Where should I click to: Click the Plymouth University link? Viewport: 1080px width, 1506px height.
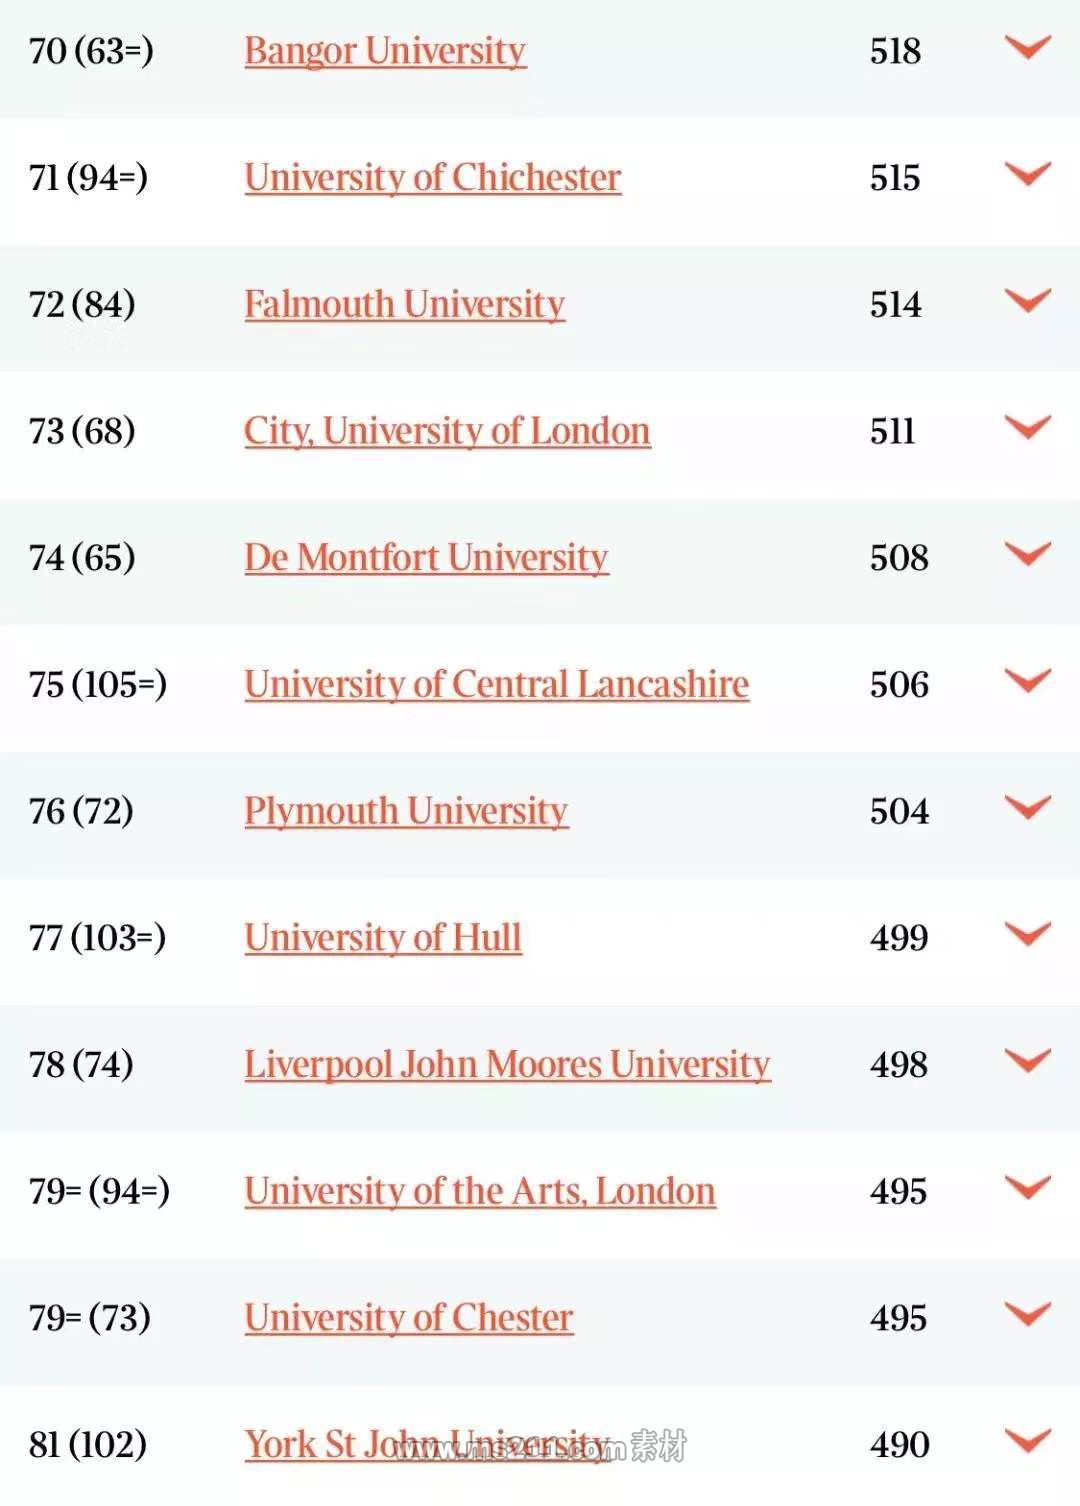pos(406,811)
